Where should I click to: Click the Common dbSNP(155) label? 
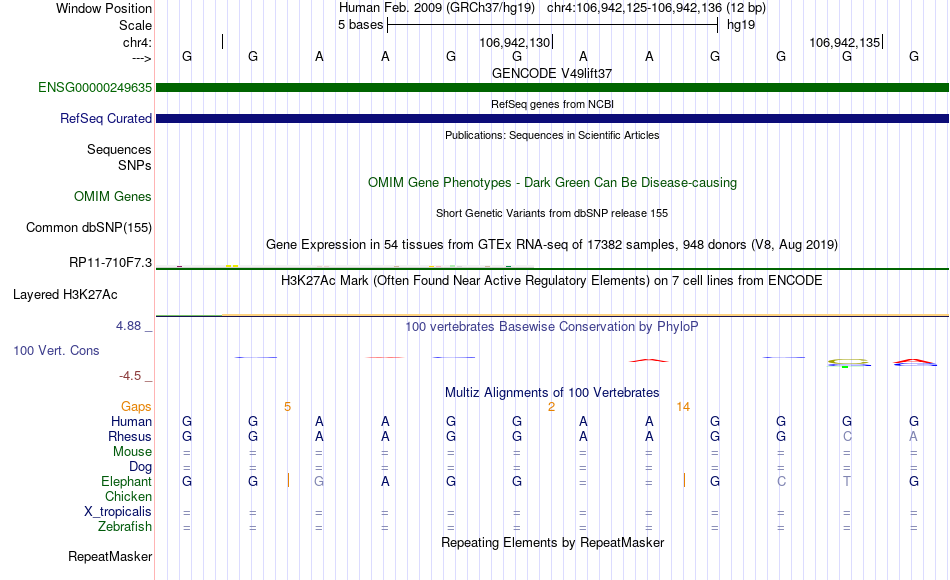pos(88,227)
